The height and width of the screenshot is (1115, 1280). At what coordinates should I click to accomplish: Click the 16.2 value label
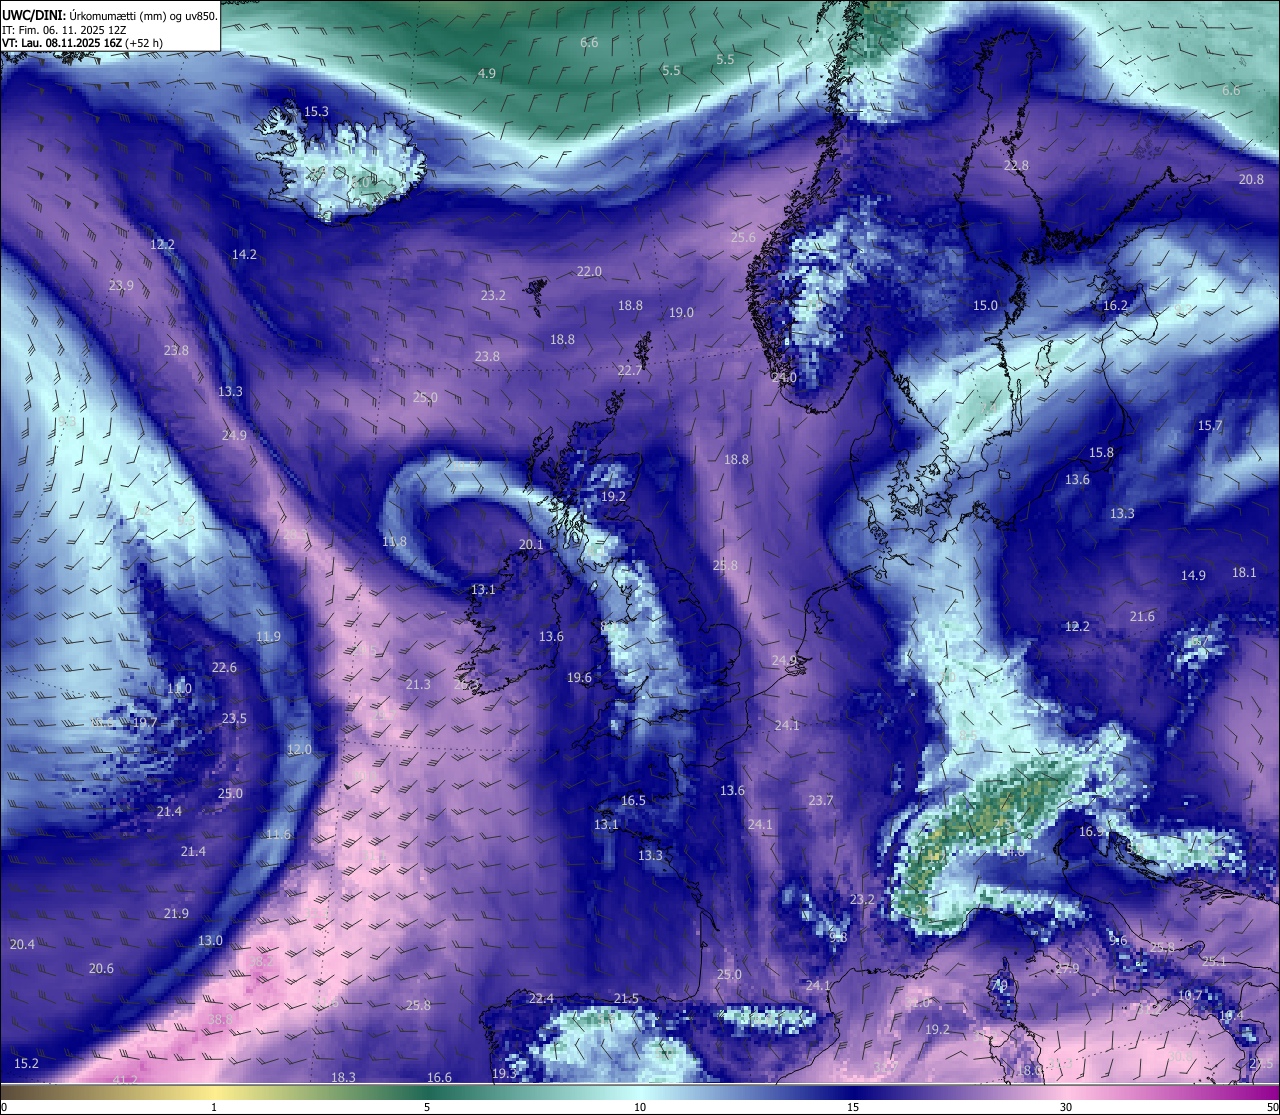1115,306
